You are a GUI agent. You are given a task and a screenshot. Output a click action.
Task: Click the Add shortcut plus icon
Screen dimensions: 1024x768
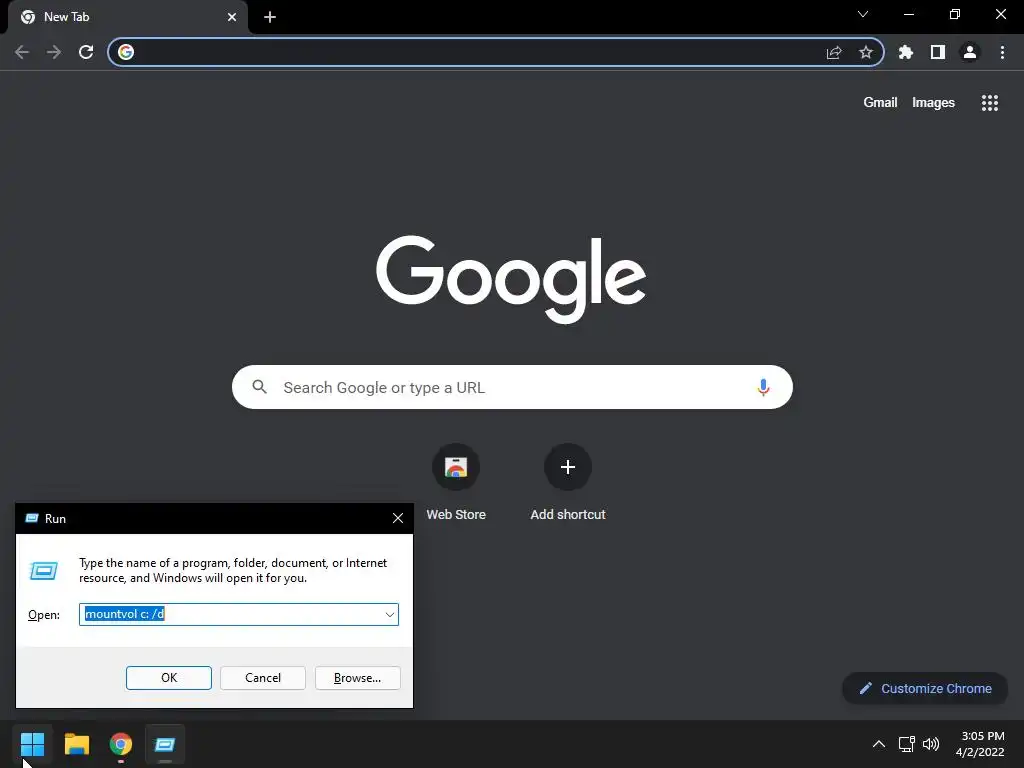click(568, 467)
